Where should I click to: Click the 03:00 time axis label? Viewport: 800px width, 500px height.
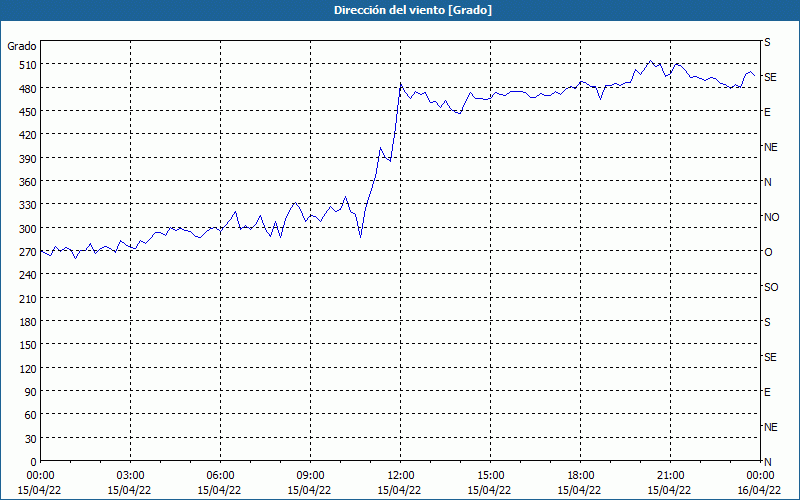130,476
